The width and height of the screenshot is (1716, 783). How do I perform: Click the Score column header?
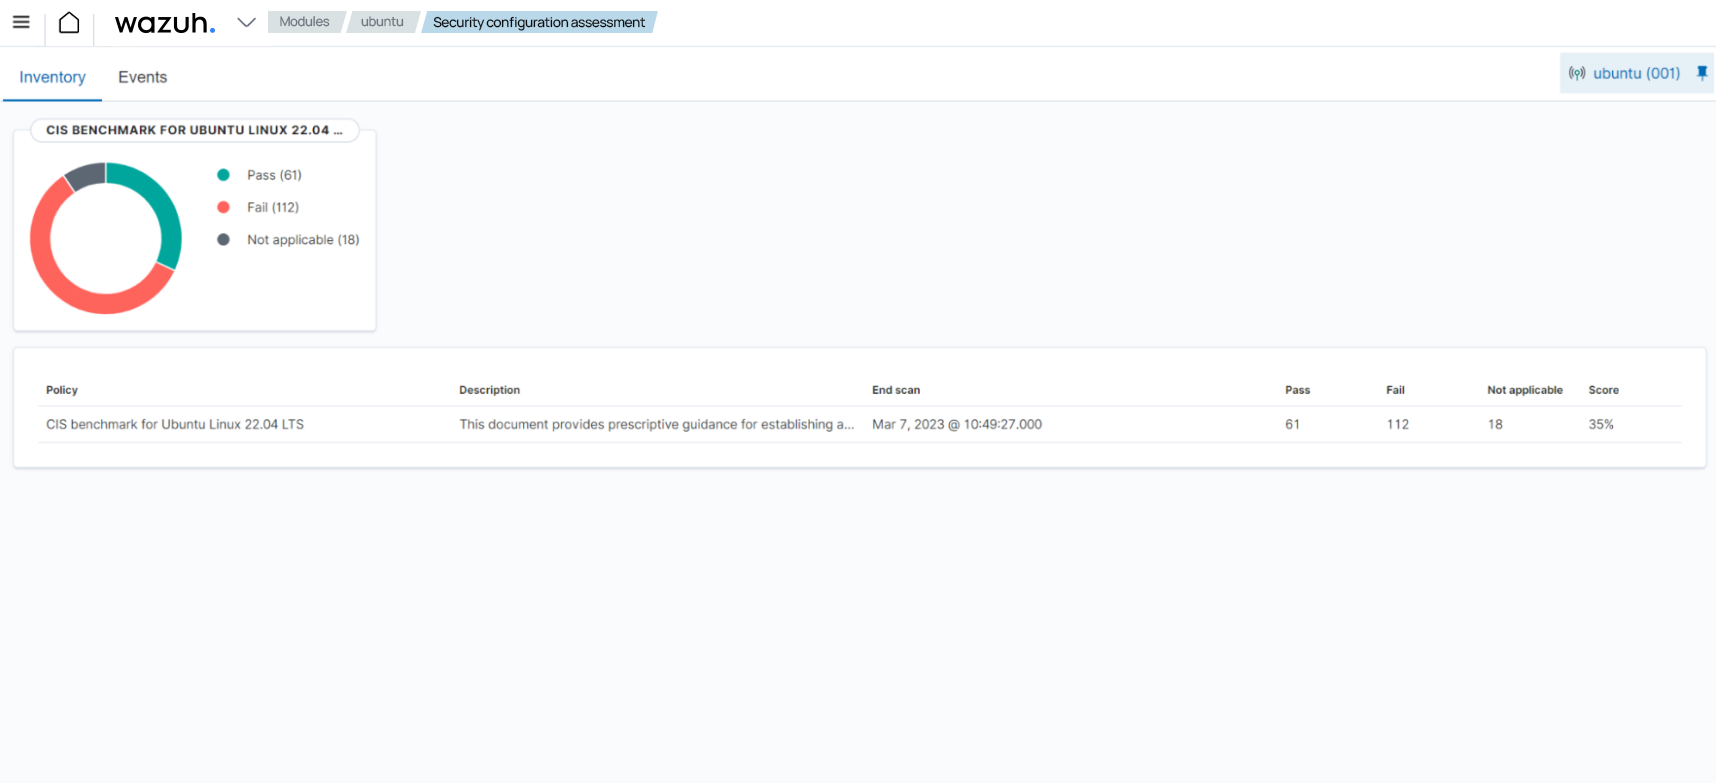point(1603,390)
